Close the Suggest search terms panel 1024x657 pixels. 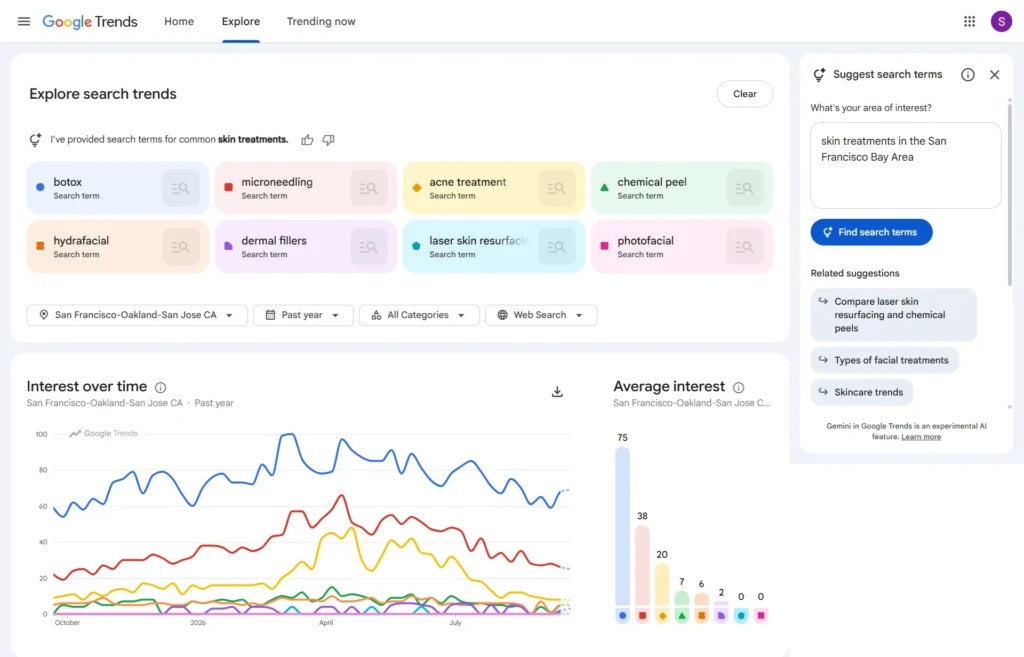pos(995,75)
